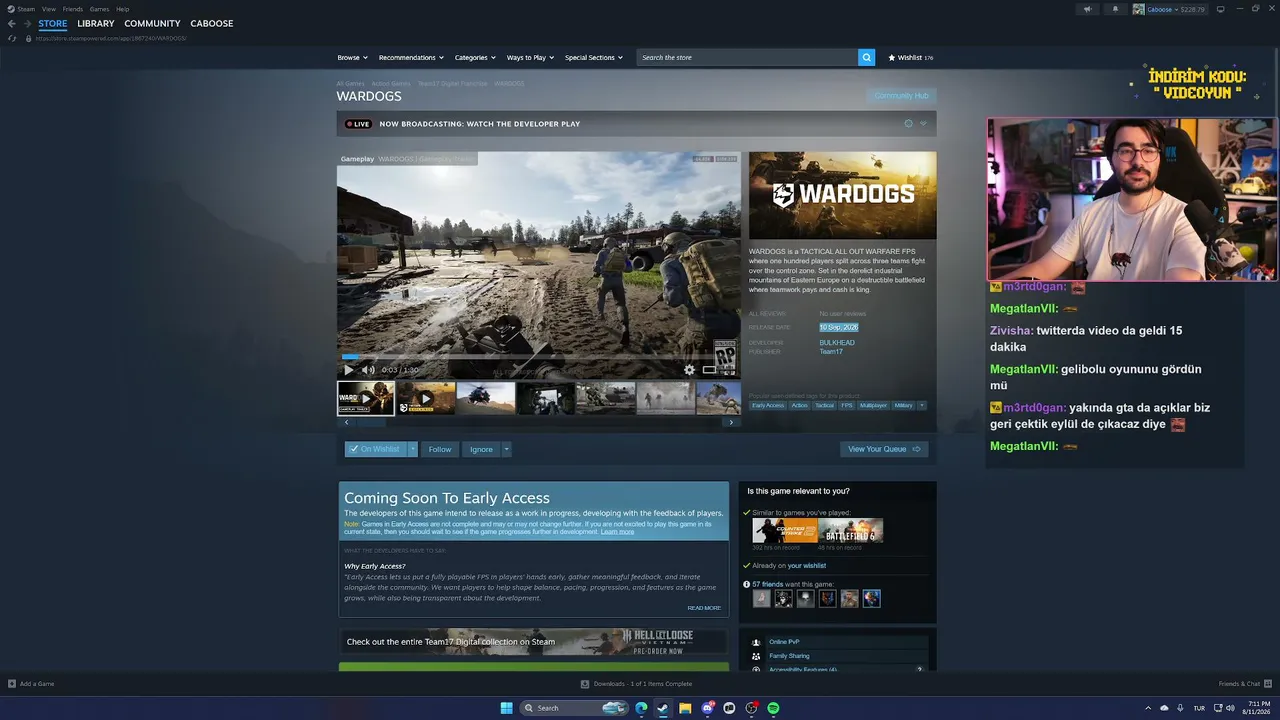1280x720 pixels.
Task: Click the Windows taskbar Search box
Action: (574, 708)
